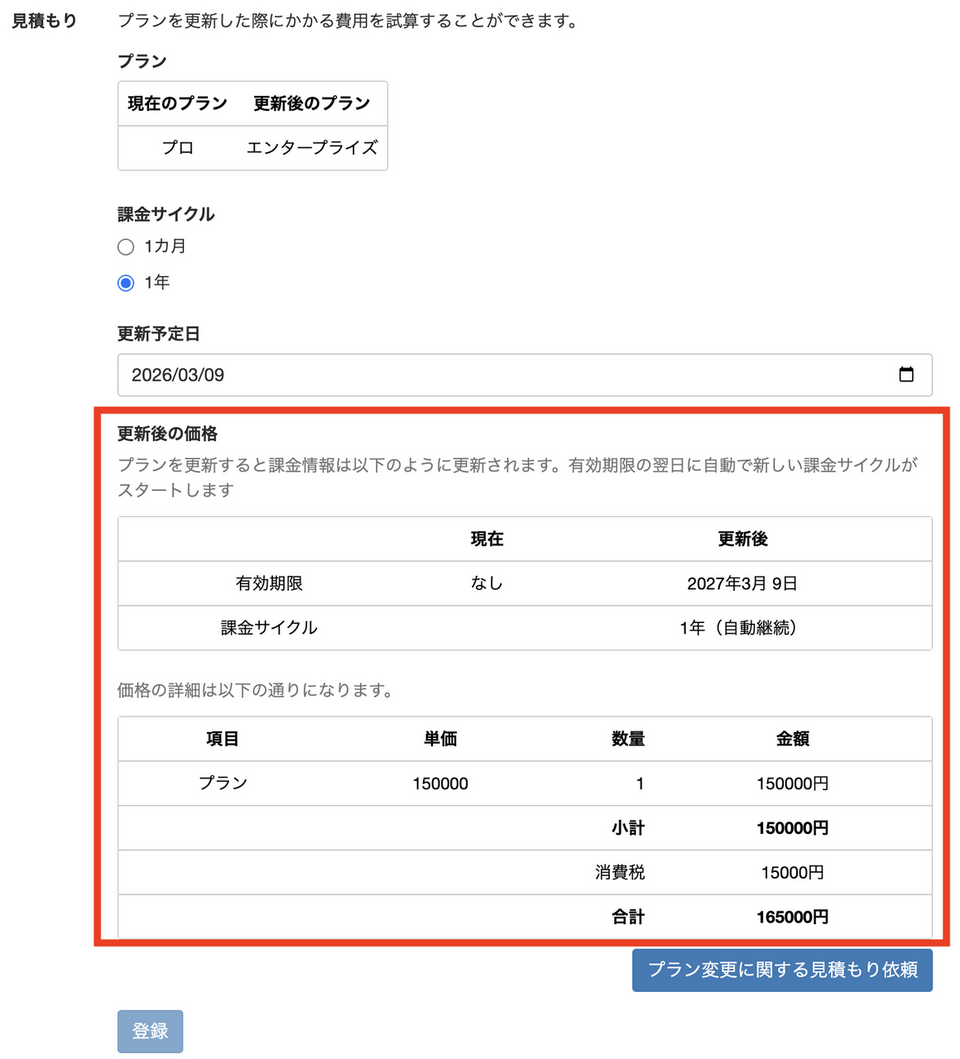
Task: Click the 更新後のプラン column header
Action: point(311,103)
